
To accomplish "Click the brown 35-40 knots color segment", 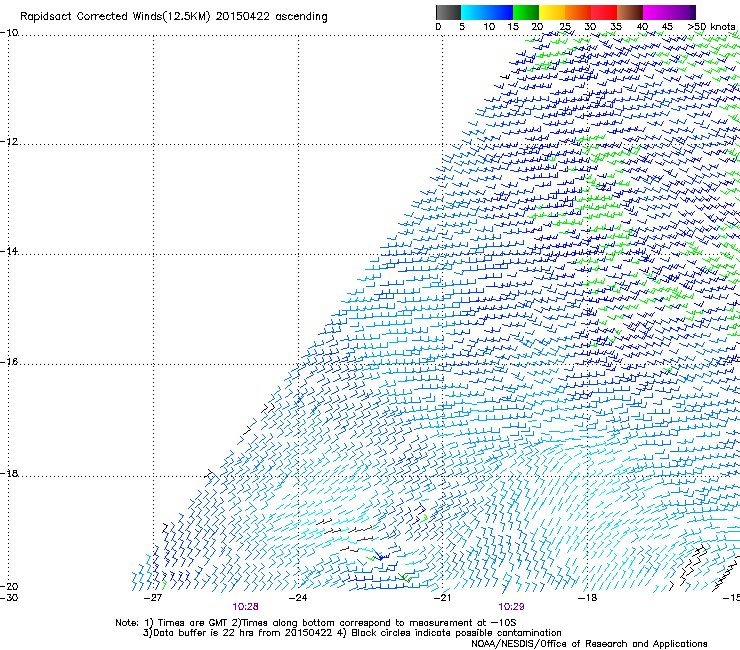I will pos(630,12).
